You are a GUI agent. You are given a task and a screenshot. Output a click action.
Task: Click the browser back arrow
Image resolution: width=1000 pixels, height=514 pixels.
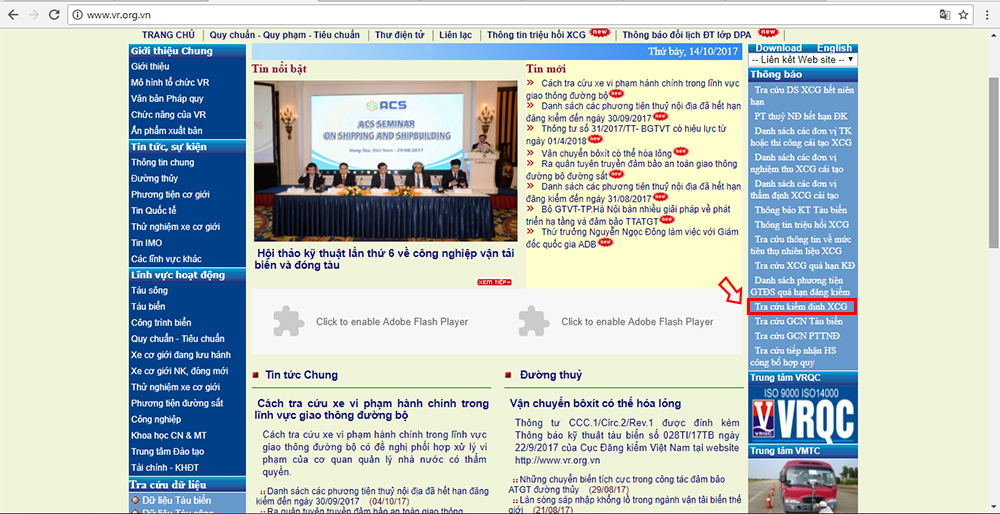point(13,15)
